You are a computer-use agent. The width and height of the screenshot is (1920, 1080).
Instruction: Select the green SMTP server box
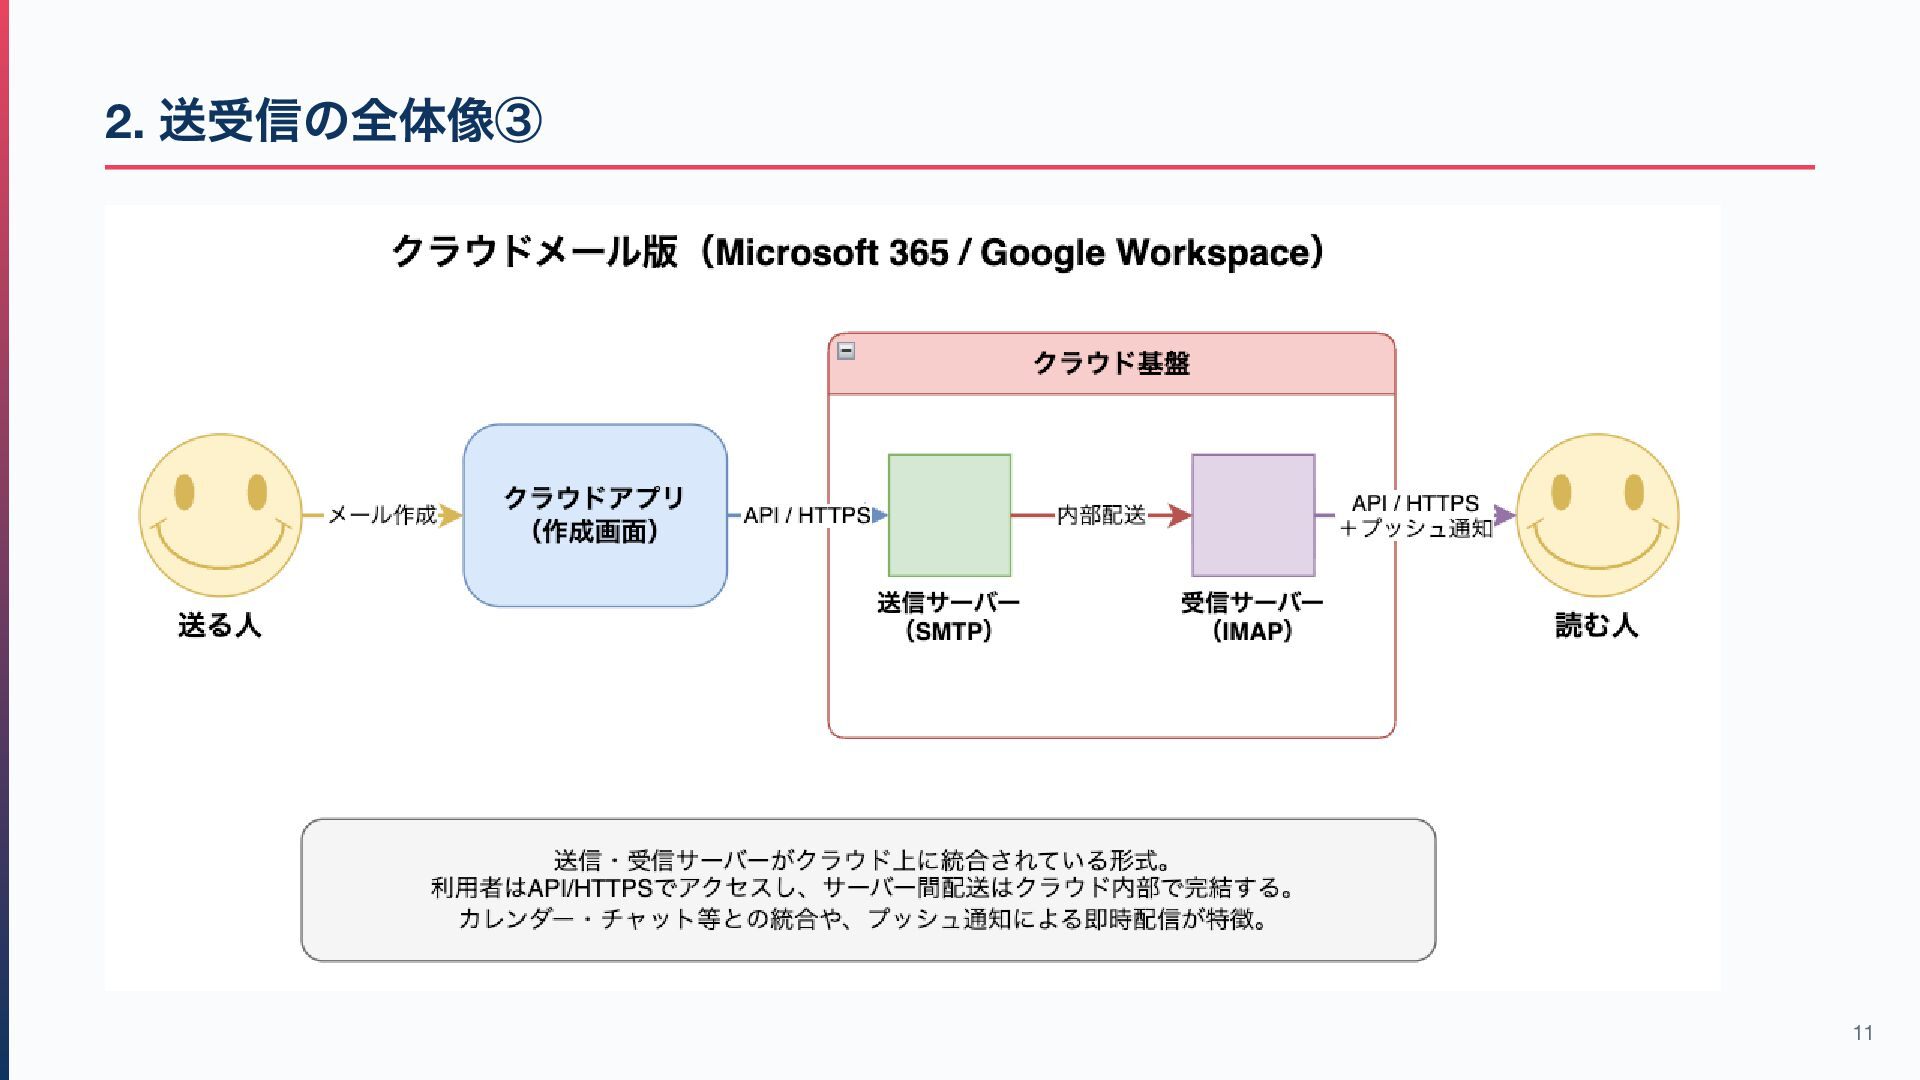949,515
